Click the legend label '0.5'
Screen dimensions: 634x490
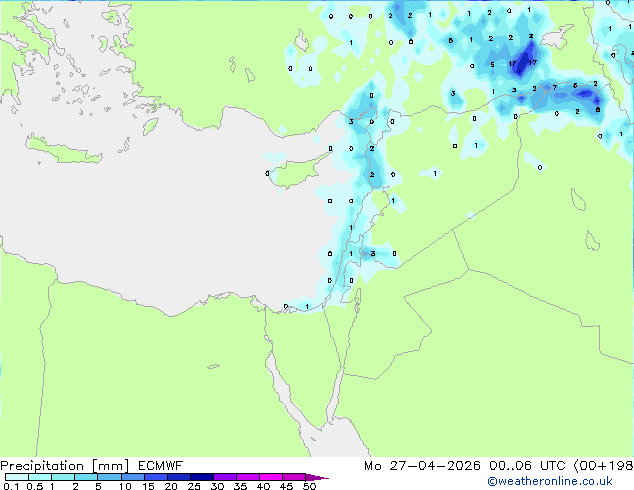pos(34,486)
